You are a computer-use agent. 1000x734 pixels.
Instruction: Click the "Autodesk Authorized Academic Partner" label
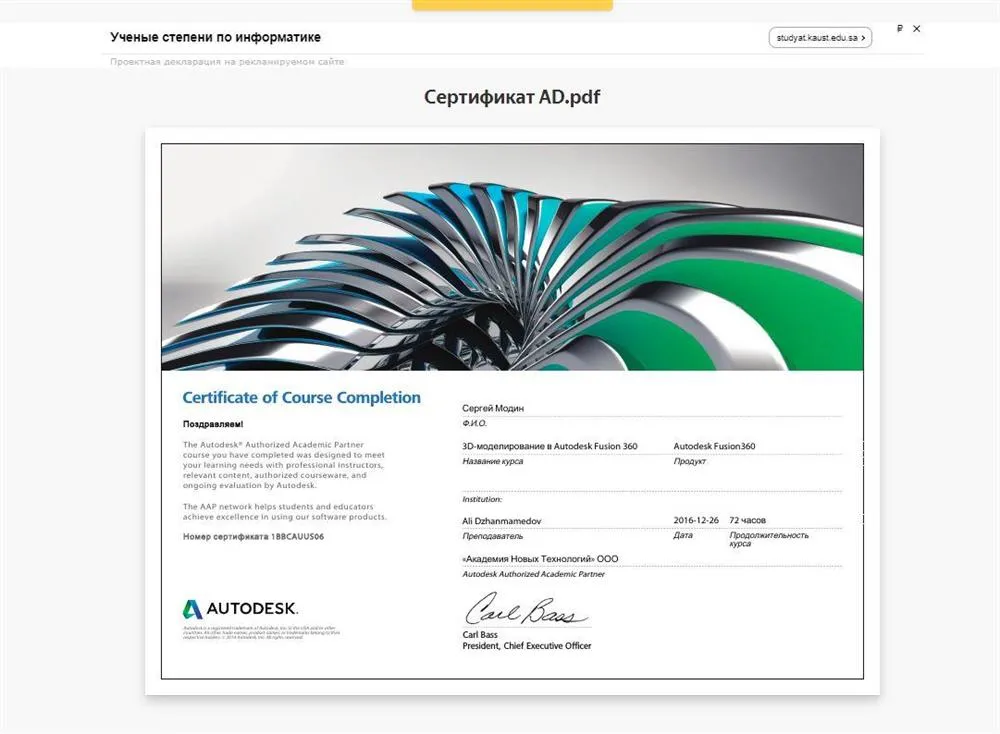(x=533, y=574)
